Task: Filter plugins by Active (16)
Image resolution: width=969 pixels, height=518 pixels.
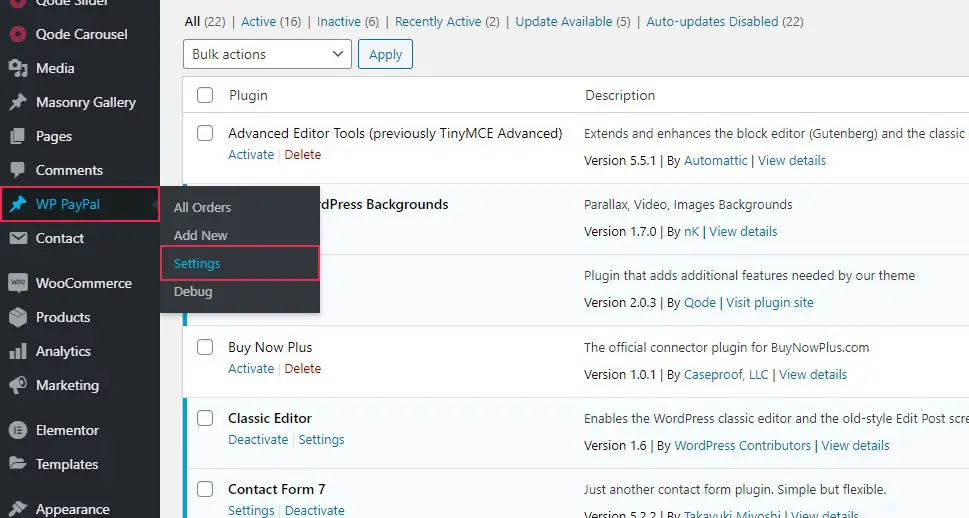Action: point(271,22)
